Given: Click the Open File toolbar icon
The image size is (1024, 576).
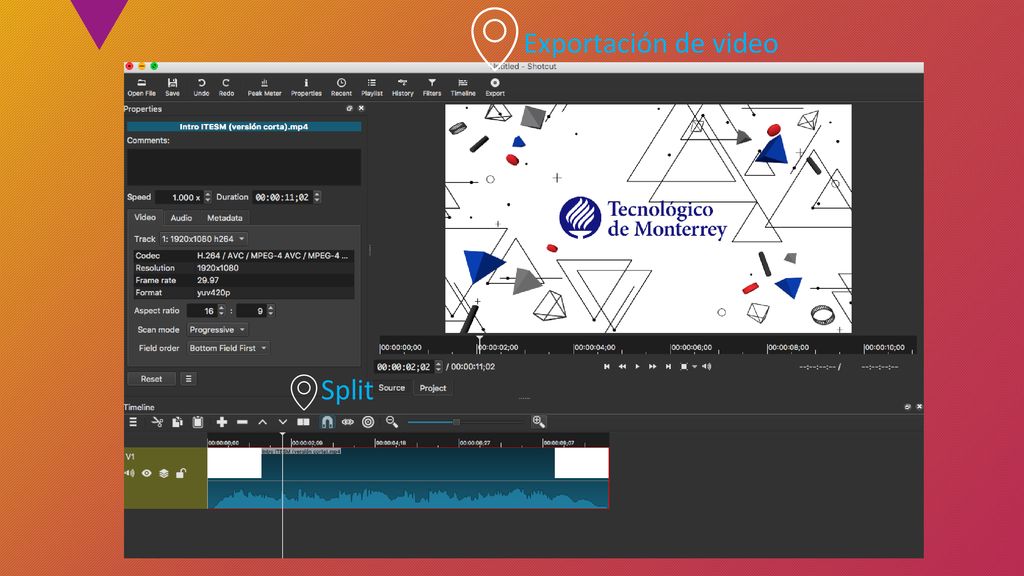Looking at the screenshot, I should [x=141, y=88].
